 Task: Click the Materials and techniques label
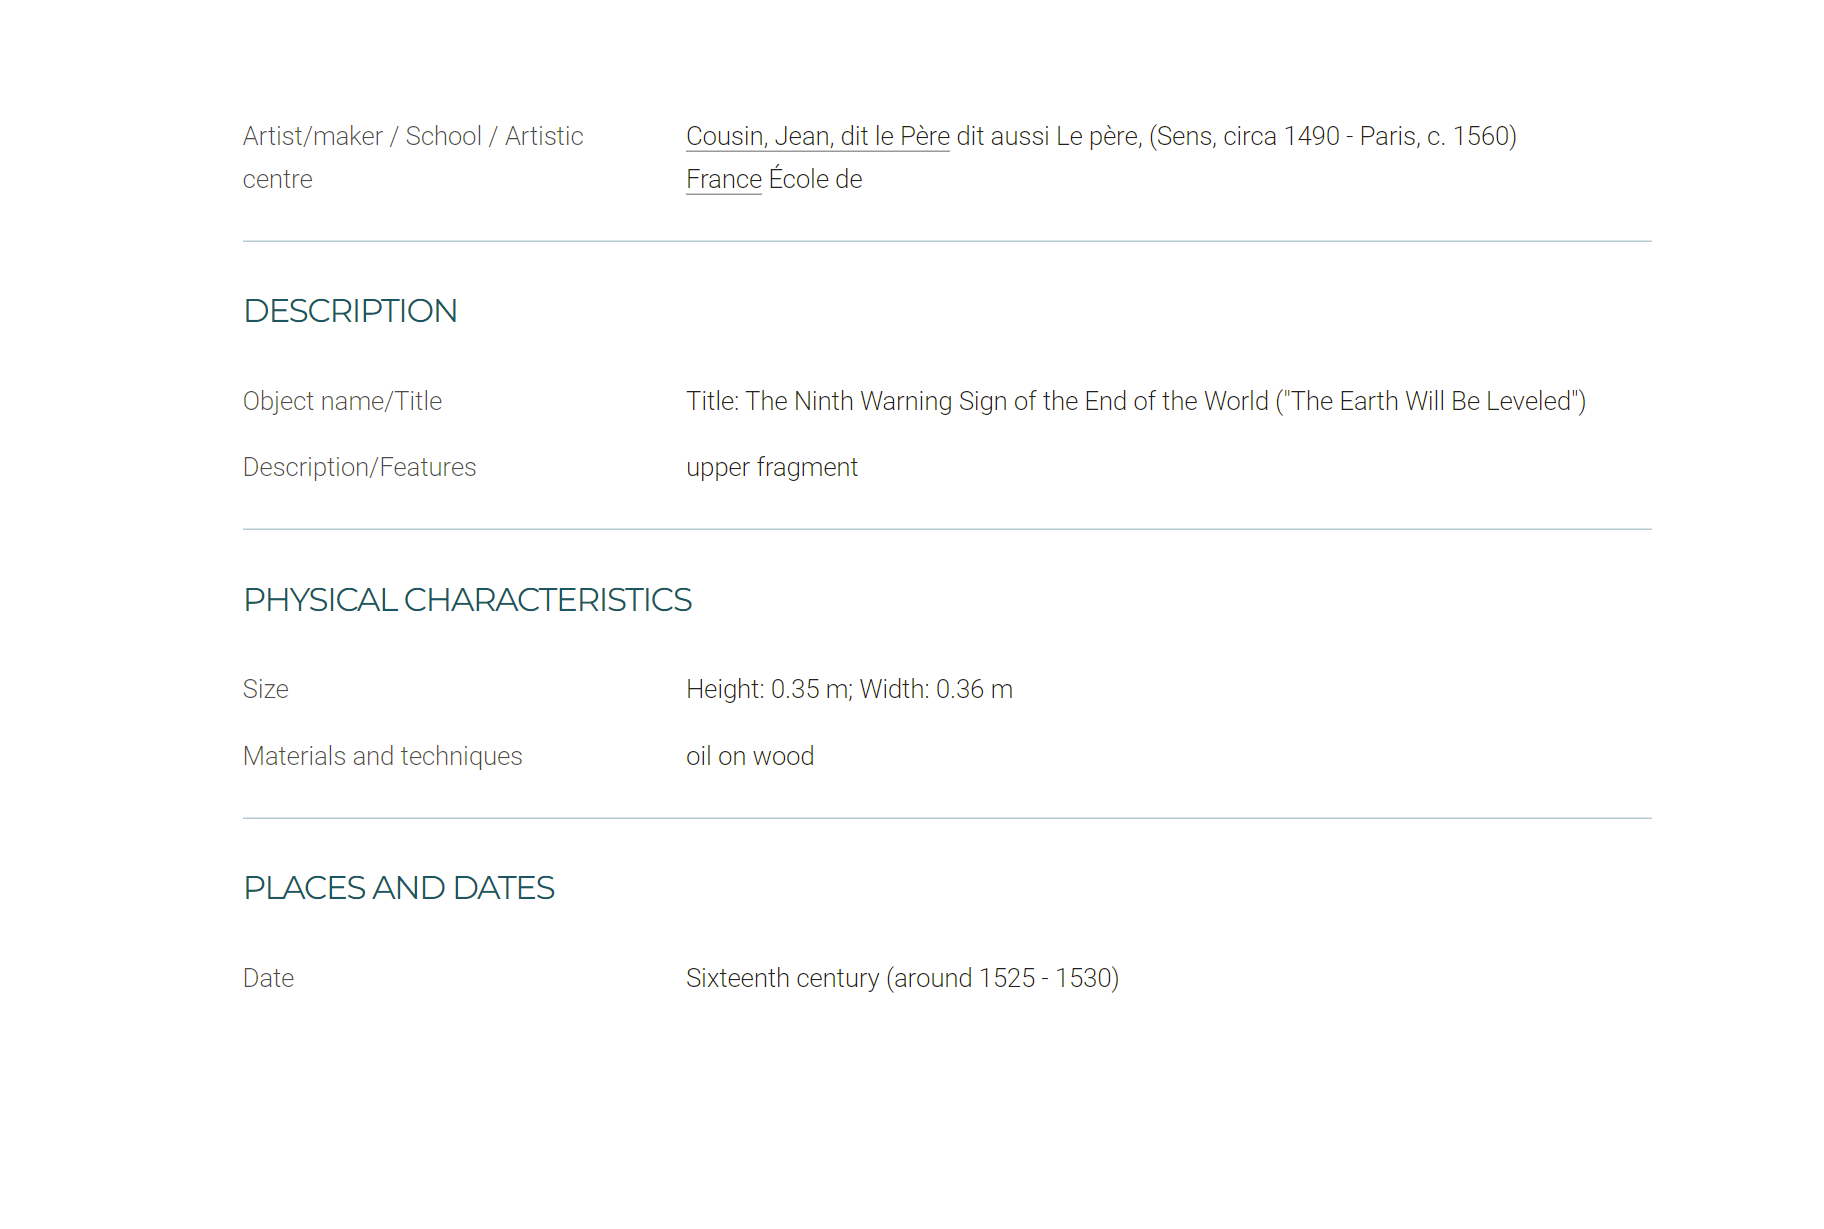pos(382,756)
